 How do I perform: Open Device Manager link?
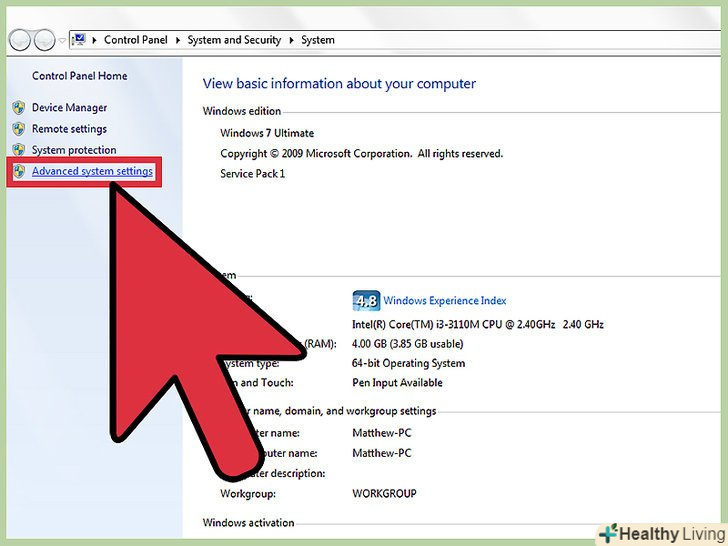point(69,108)
